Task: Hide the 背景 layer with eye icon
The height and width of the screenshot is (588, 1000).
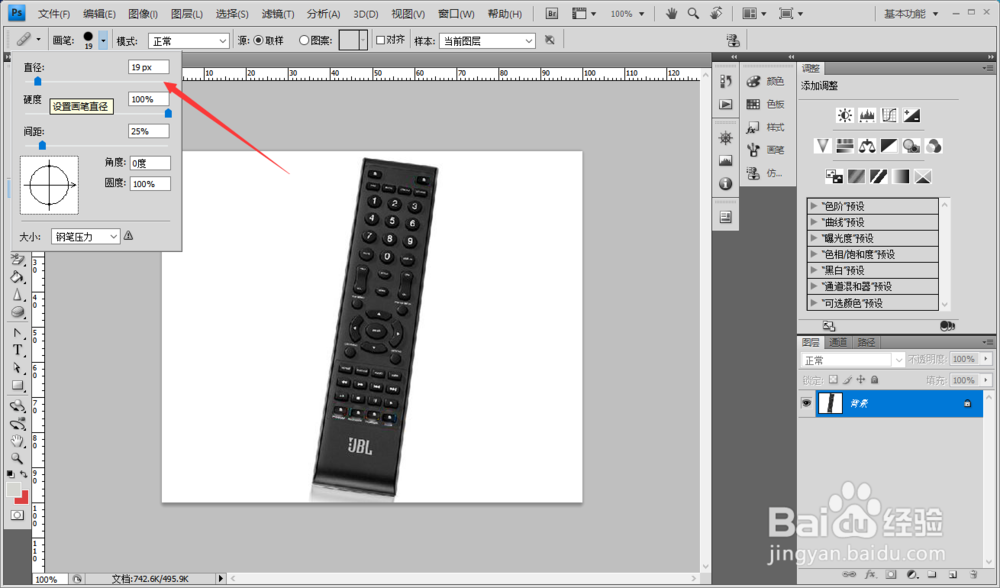Action: pyautogui.click(x=806, y=403)
